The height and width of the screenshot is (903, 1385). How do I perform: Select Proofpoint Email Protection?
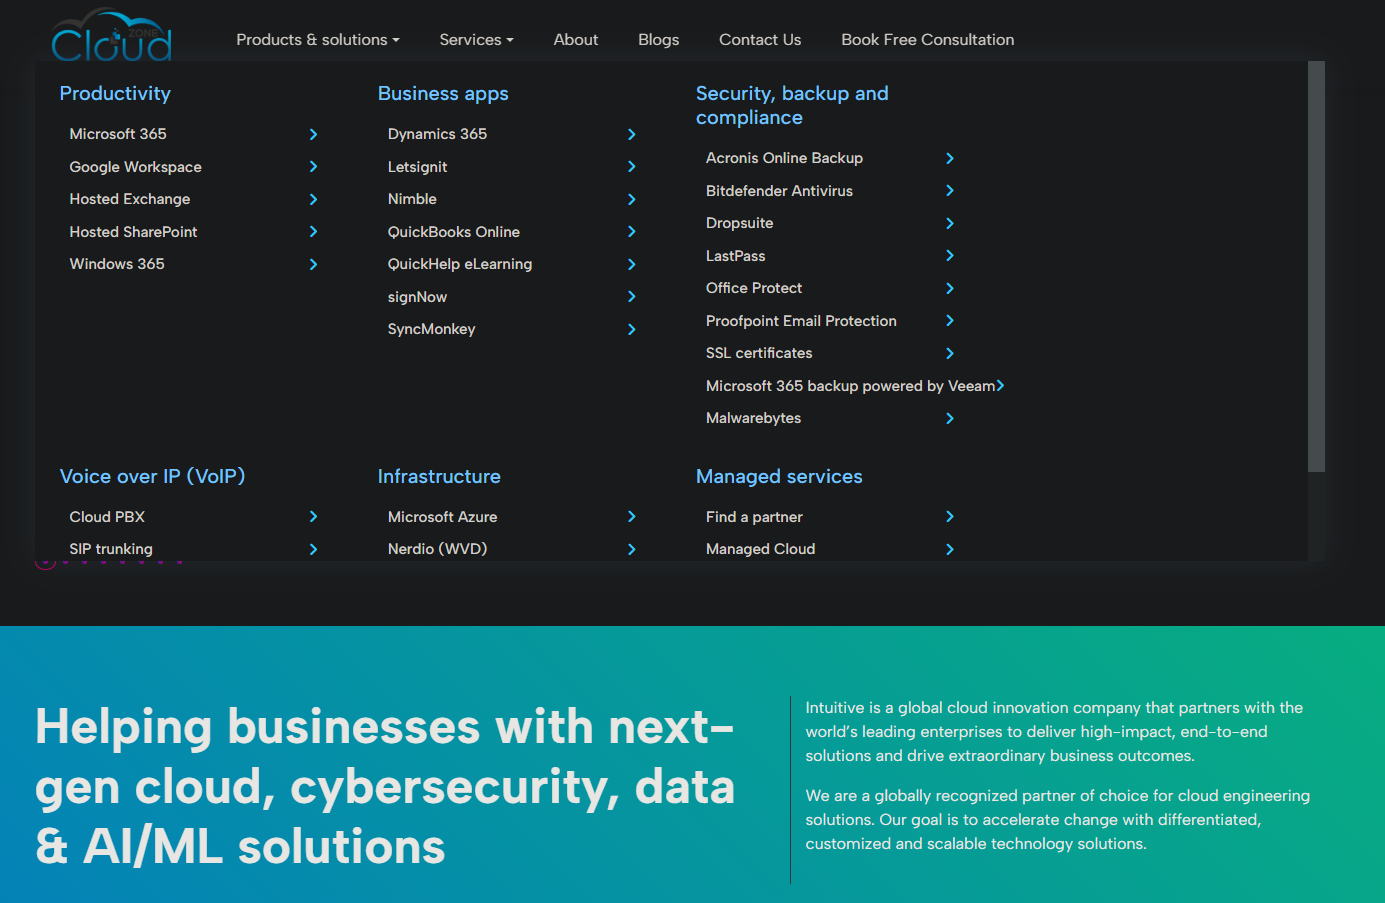[x=801, y=321]
